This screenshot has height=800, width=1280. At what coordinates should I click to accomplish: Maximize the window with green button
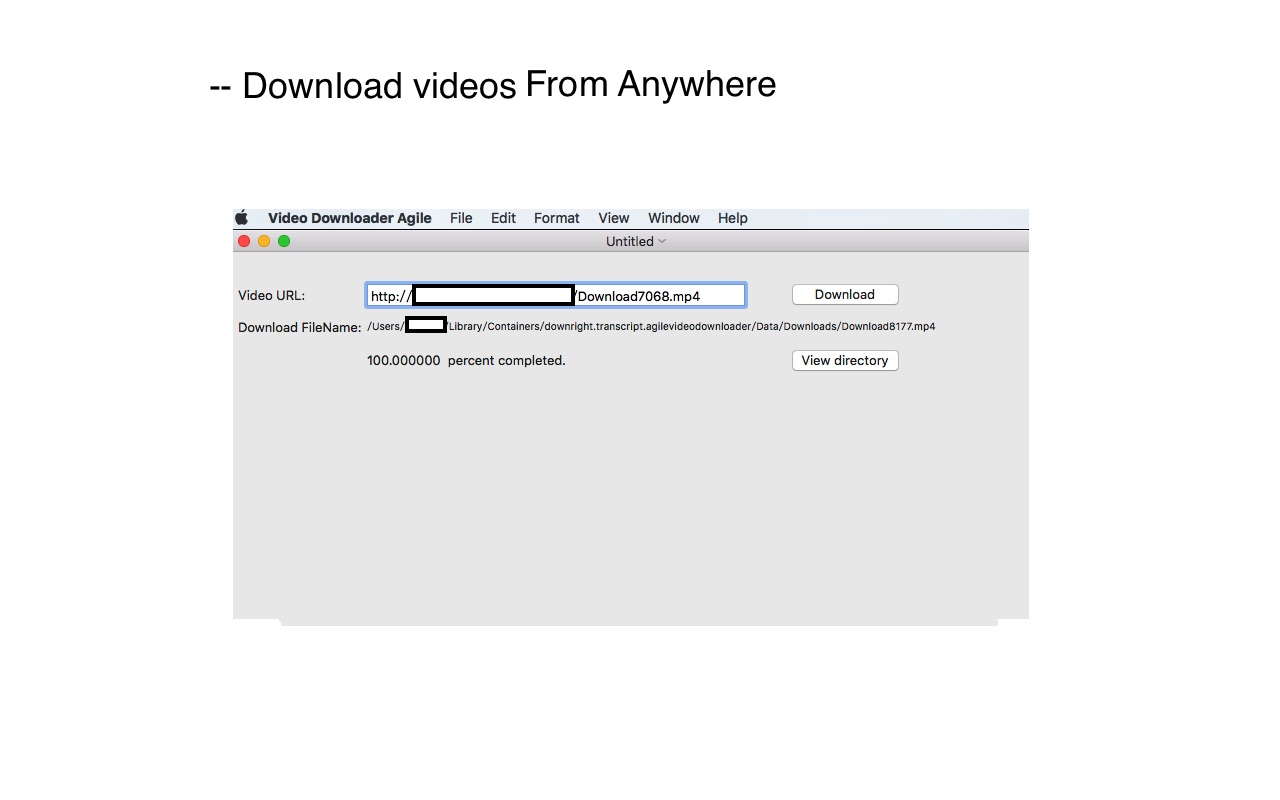[x=284, y=241]
